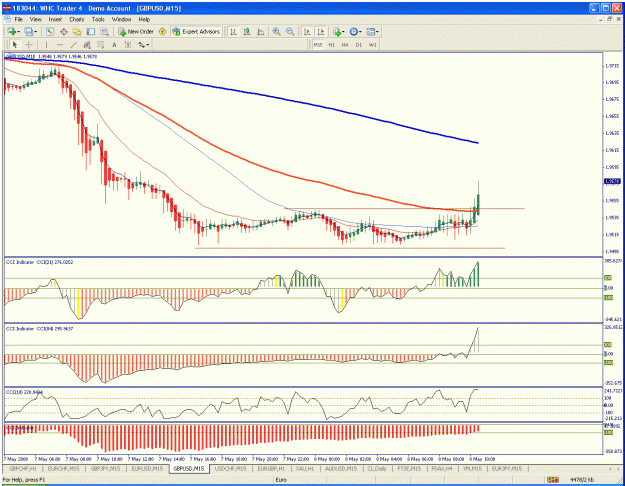This screenshot has height=486, width=625.
Task: Open the Indicators list dropdown
Action: pos(338,31)
